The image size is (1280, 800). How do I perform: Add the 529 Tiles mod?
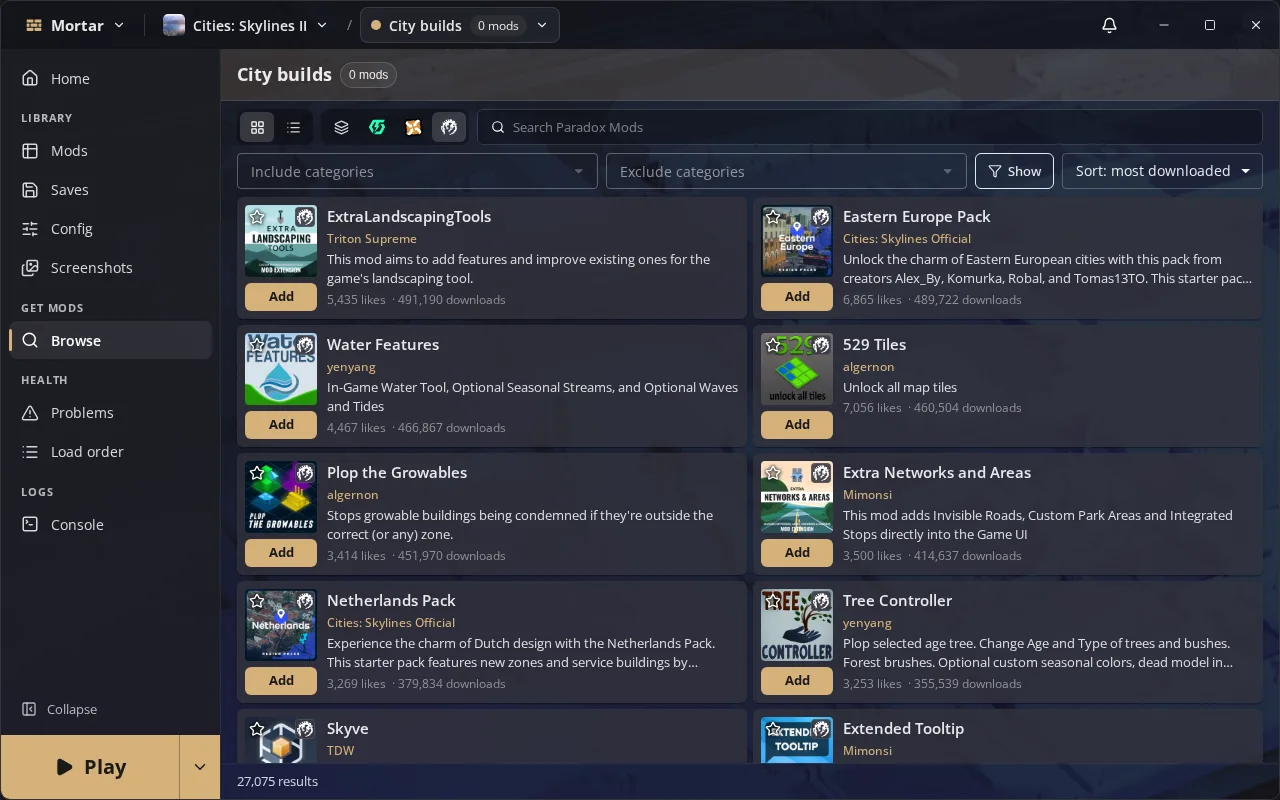click(x=797, y=424)
